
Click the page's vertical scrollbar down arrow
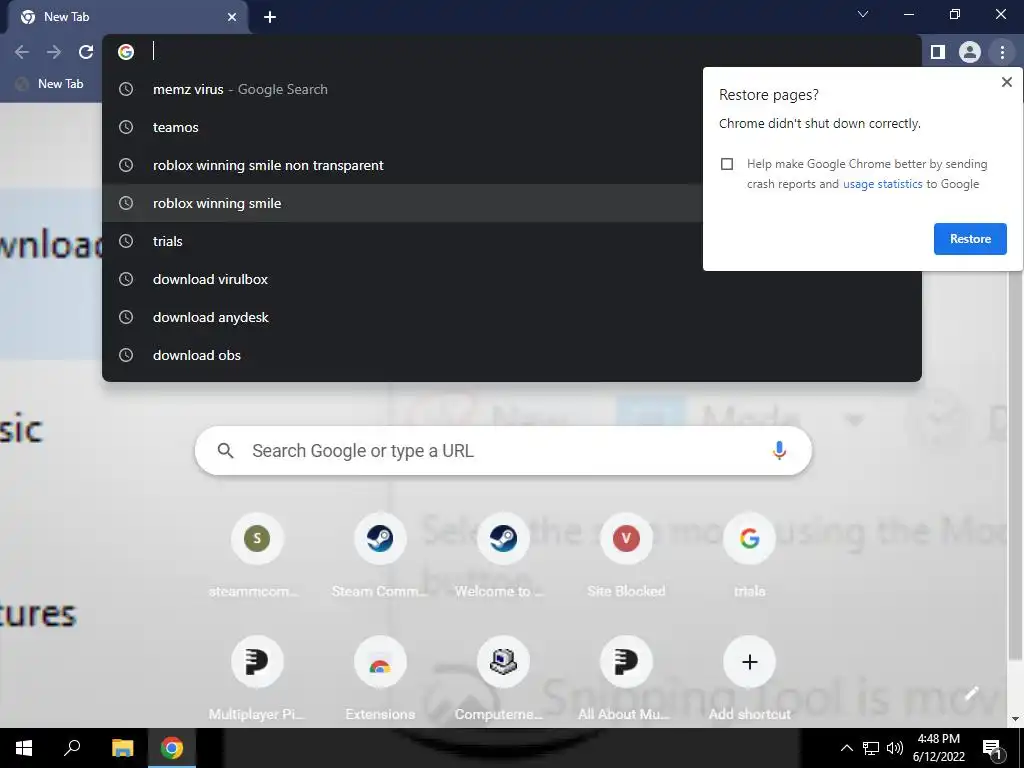[1016, 719]
